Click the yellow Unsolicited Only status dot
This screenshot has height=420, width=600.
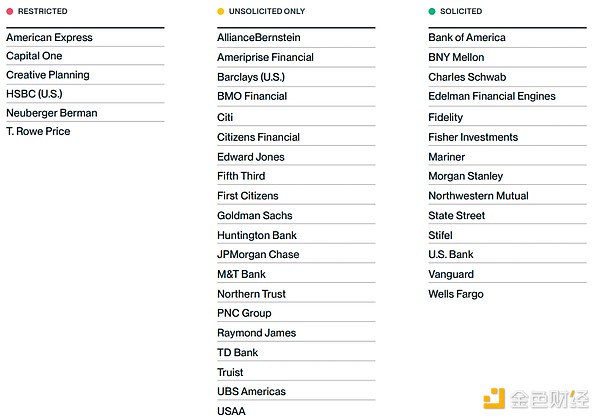coord(221,12)
